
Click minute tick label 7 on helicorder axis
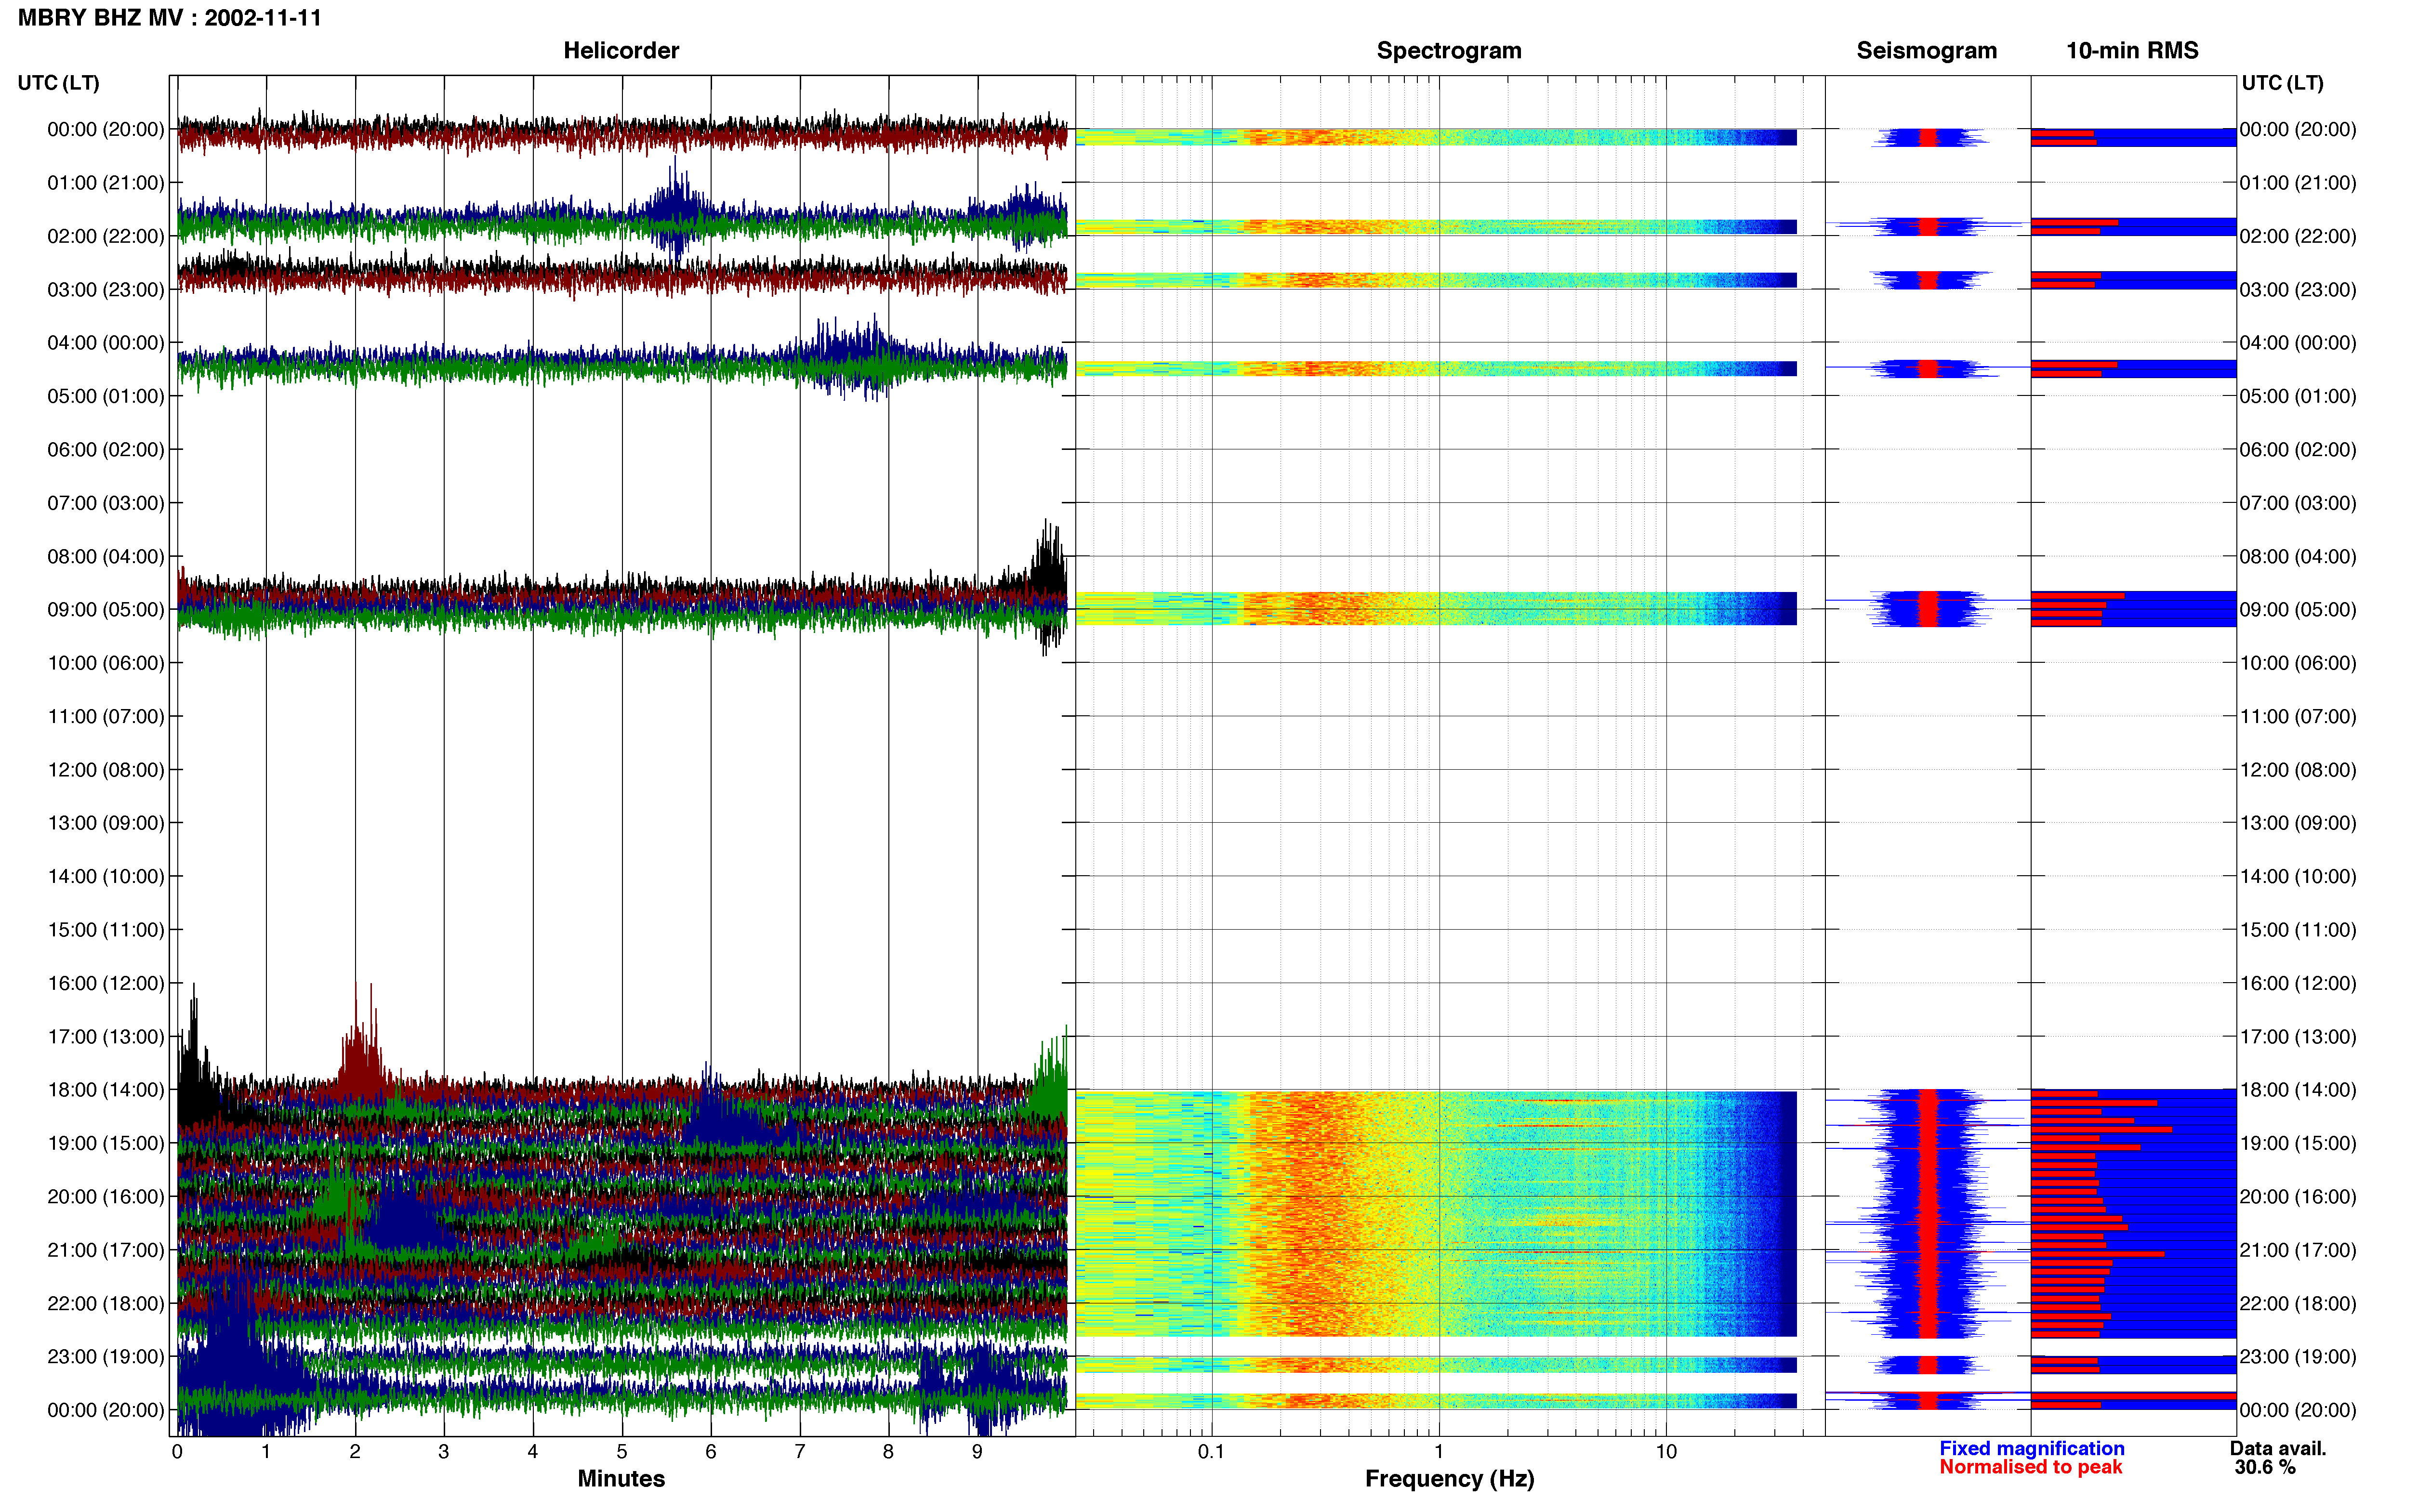(800, 1451)
